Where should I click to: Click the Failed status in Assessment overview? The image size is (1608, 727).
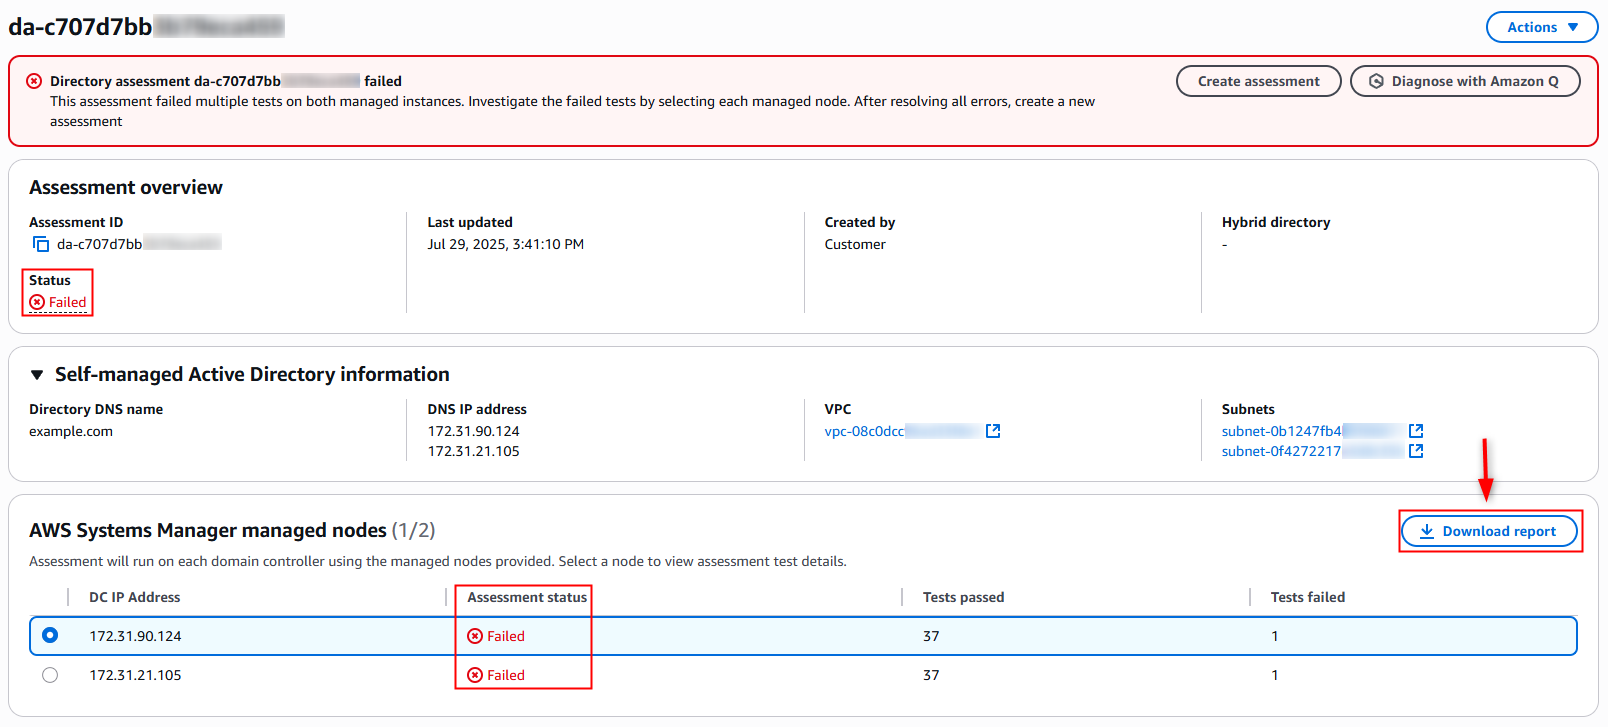pyautogui.click(x=58, y=302)
